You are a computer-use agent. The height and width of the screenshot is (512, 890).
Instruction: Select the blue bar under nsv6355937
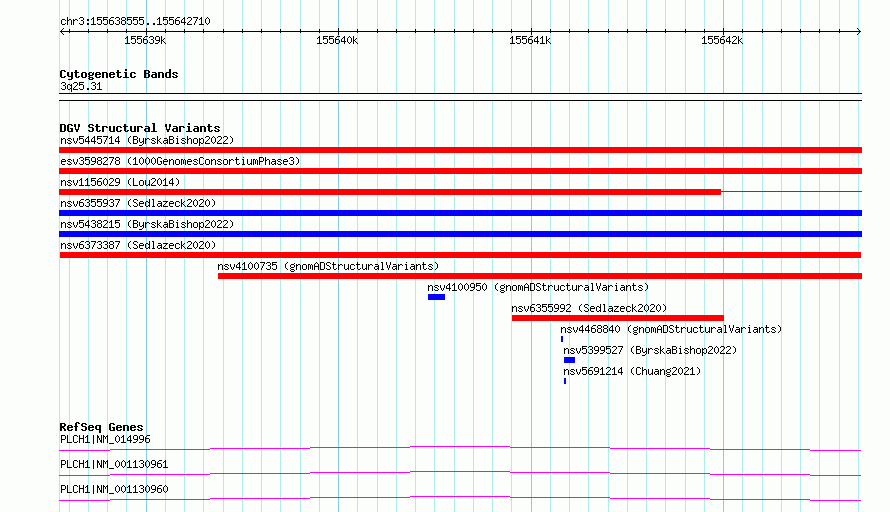pos(460,213)
